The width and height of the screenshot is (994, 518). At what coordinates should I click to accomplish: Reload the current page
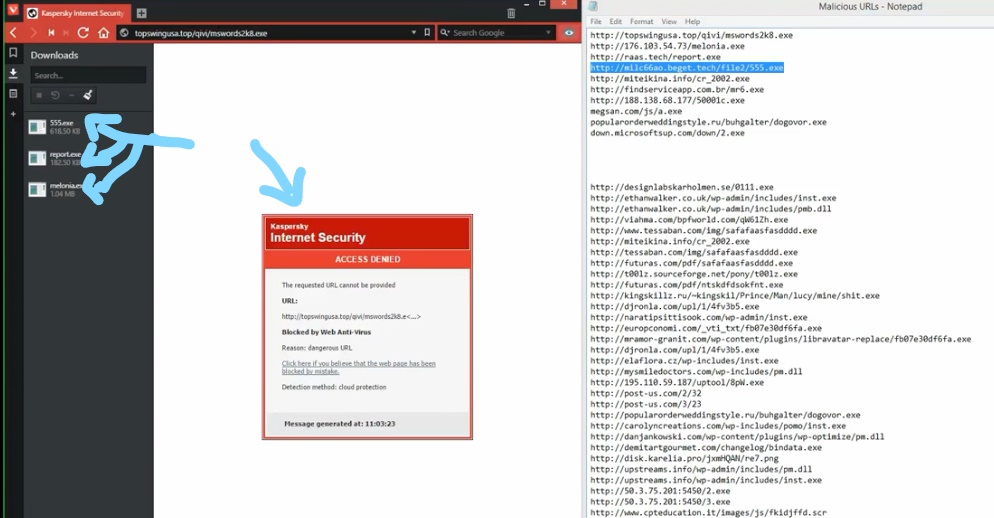click(x=83, y=33)
